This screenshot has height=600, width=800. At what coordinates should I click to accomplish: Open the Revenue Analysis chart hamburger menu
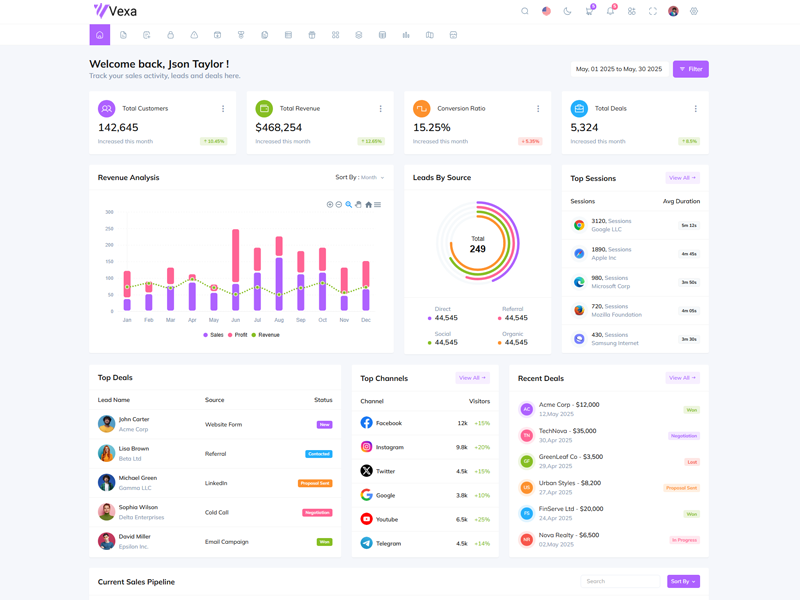click(377, 204)
